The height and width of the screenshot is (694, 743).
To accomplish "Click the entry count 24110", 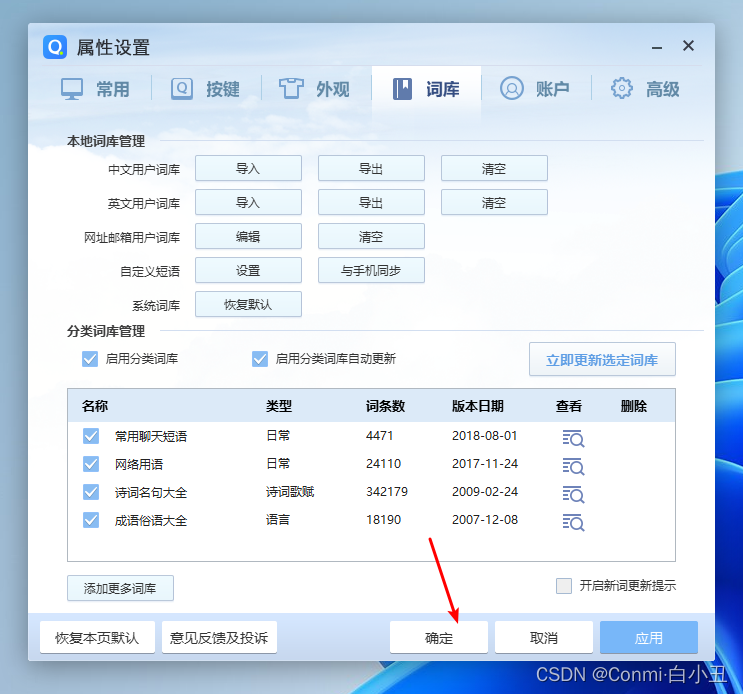I will coord(383,464).
